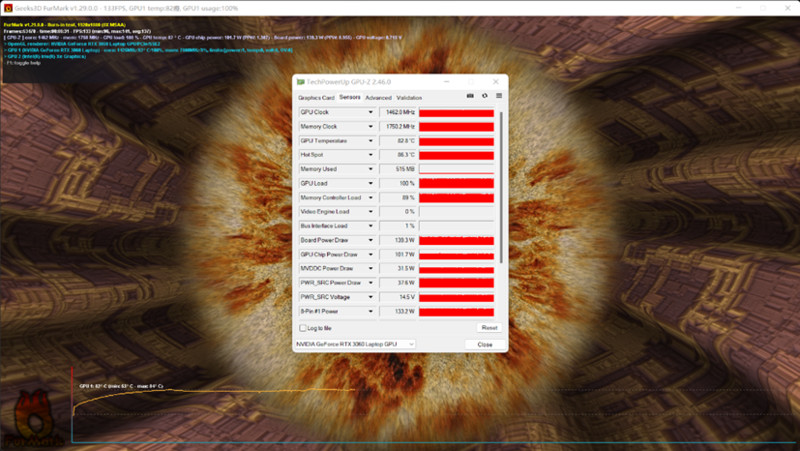The width and height of the screenshot is (800, 451).
Task: Click the 1750.2 MHz memory clock value
Action: [x=398, y=127]
